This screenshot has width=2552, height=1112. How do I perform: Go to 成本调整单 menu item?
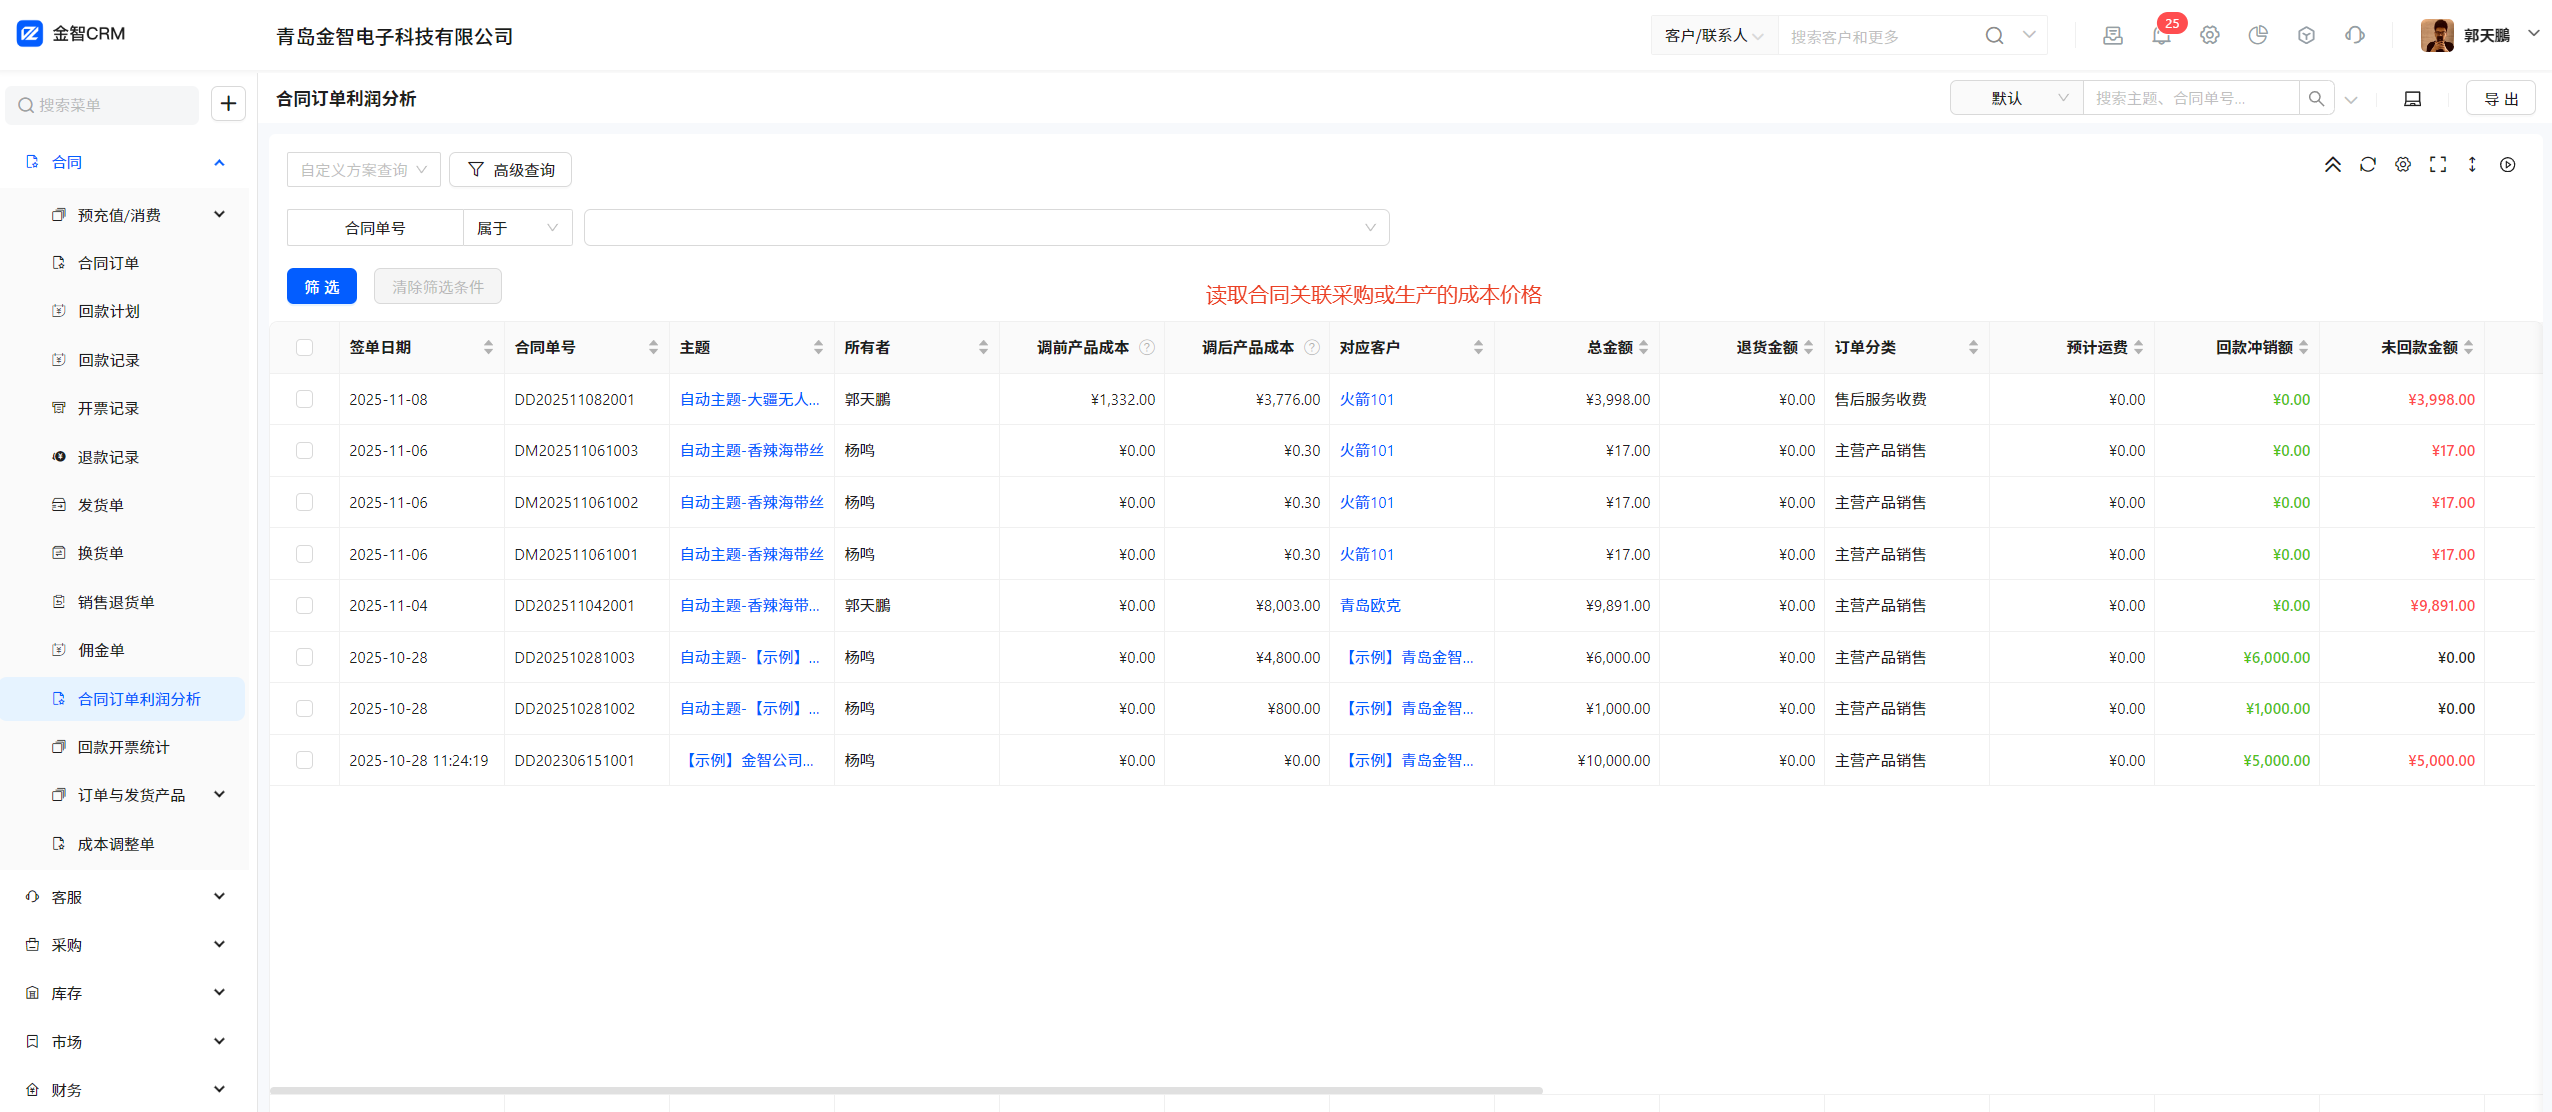(116, 844)
